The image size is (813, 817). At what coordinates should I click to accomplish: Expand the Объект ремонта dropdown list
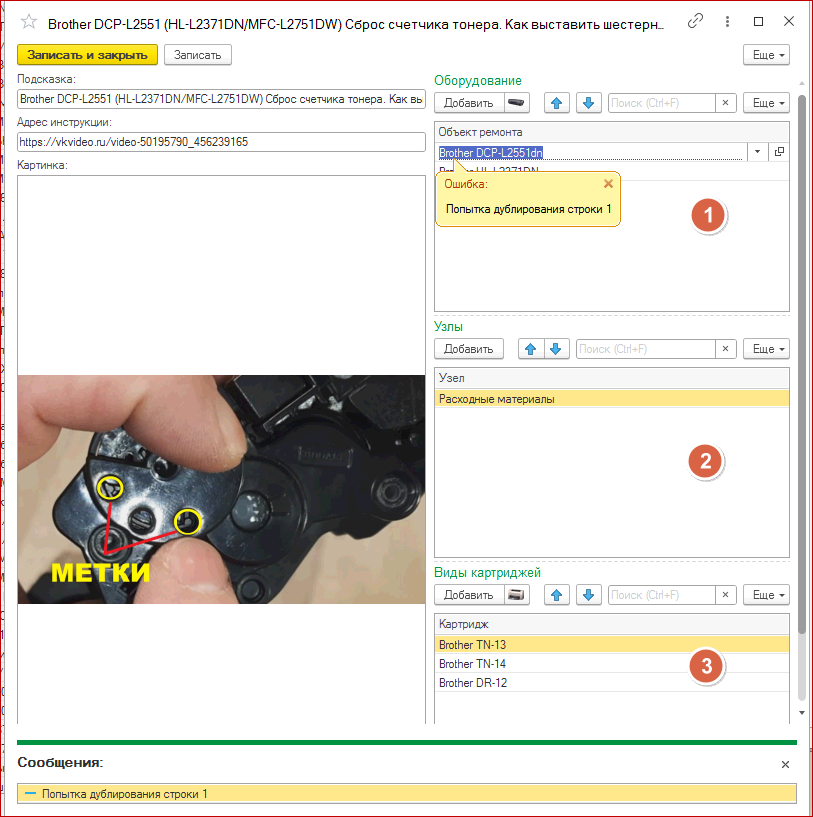(757, 152)
